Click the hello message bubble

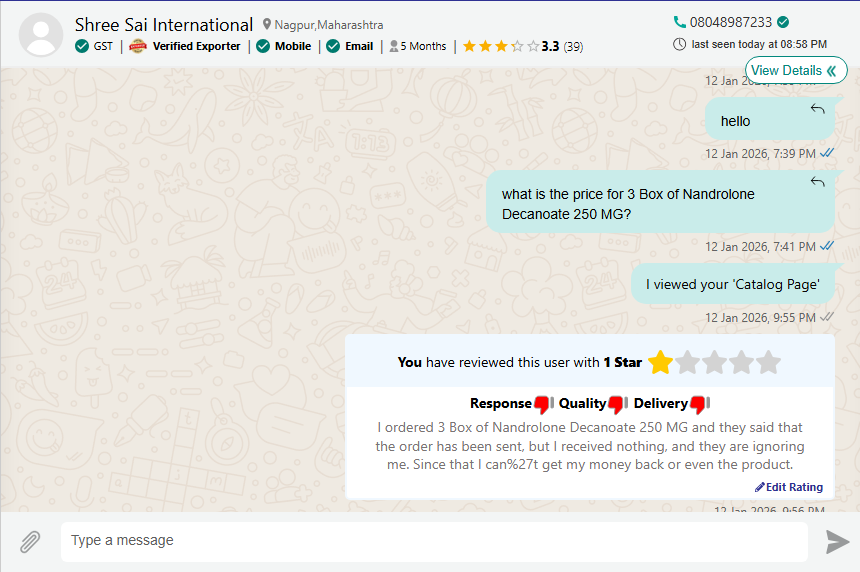click(770, 118)
